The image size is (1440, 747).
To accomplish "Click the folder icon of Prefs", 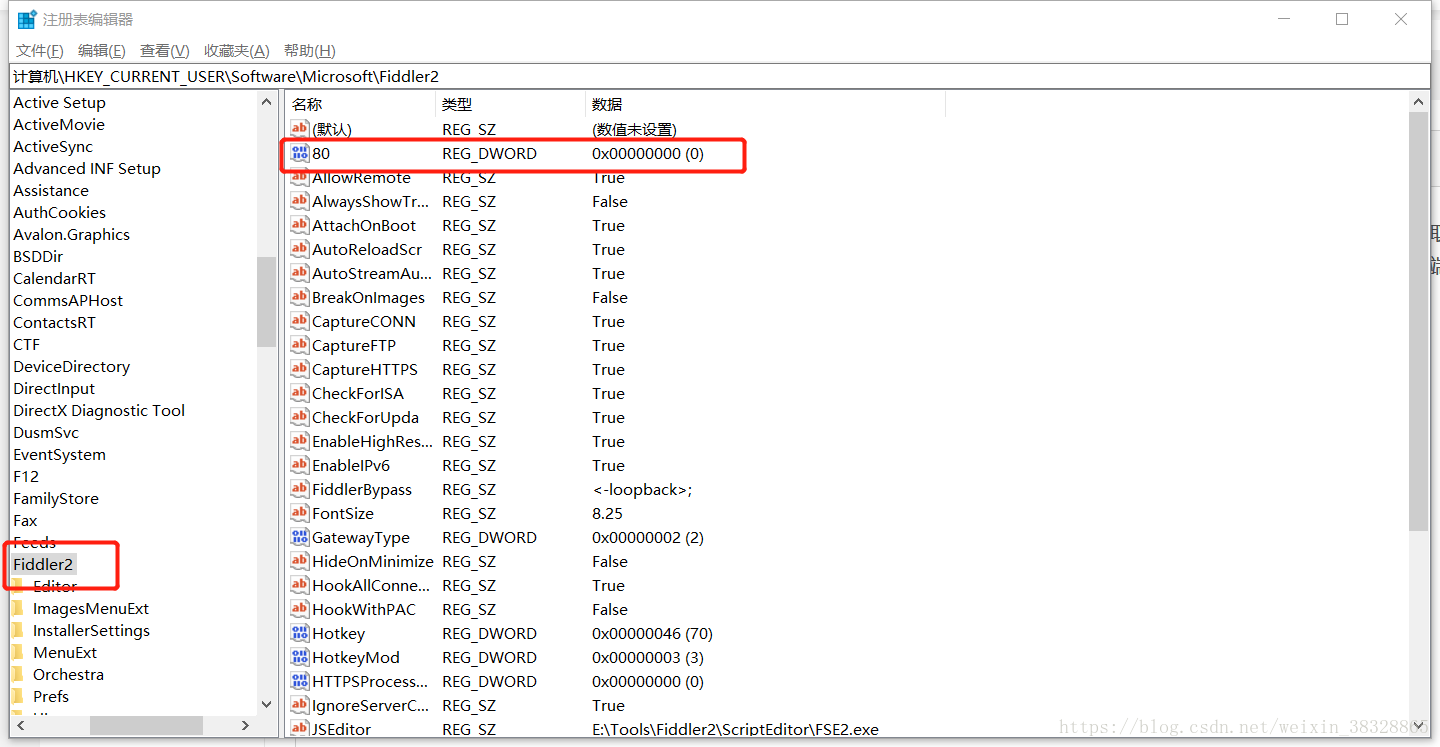I will coord(17,696).
